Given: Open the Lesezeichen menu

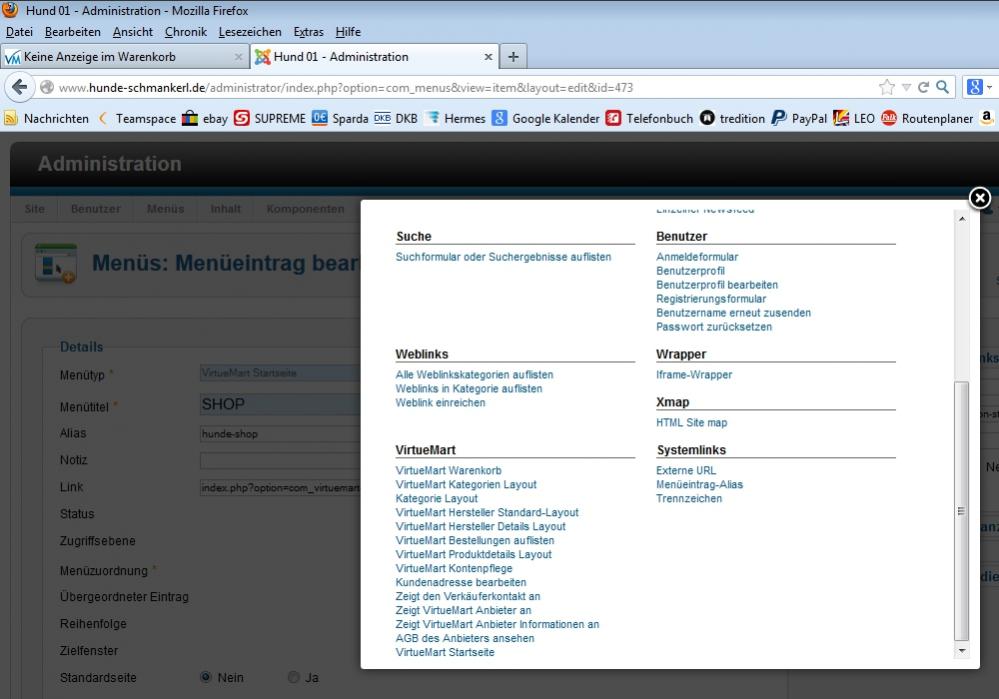Looking at the screenshot, I should pos(250,32).
